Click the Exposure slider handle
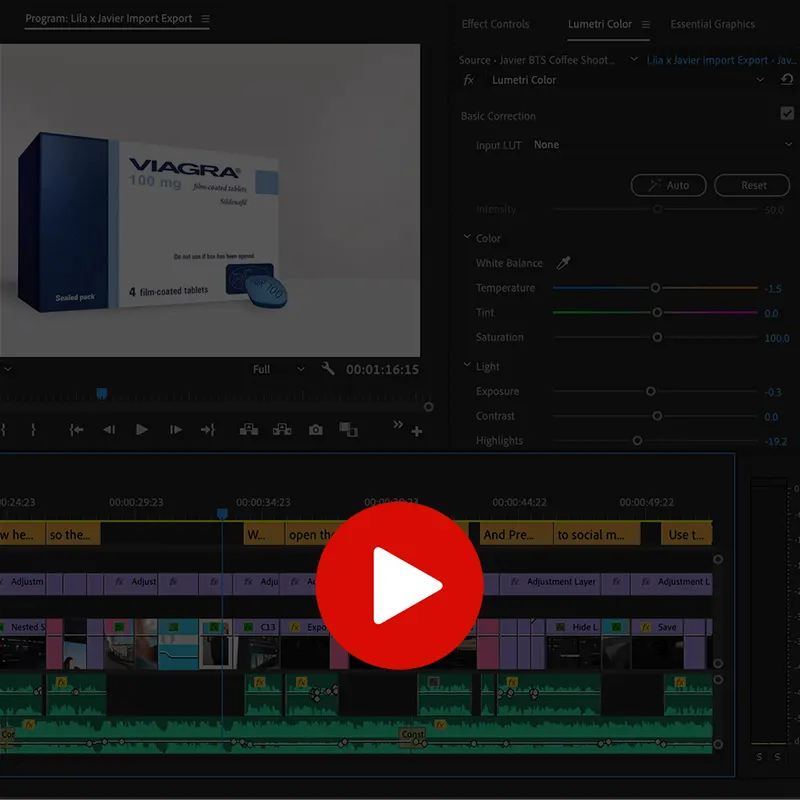 pyautogui.click(x=651, y=391)
